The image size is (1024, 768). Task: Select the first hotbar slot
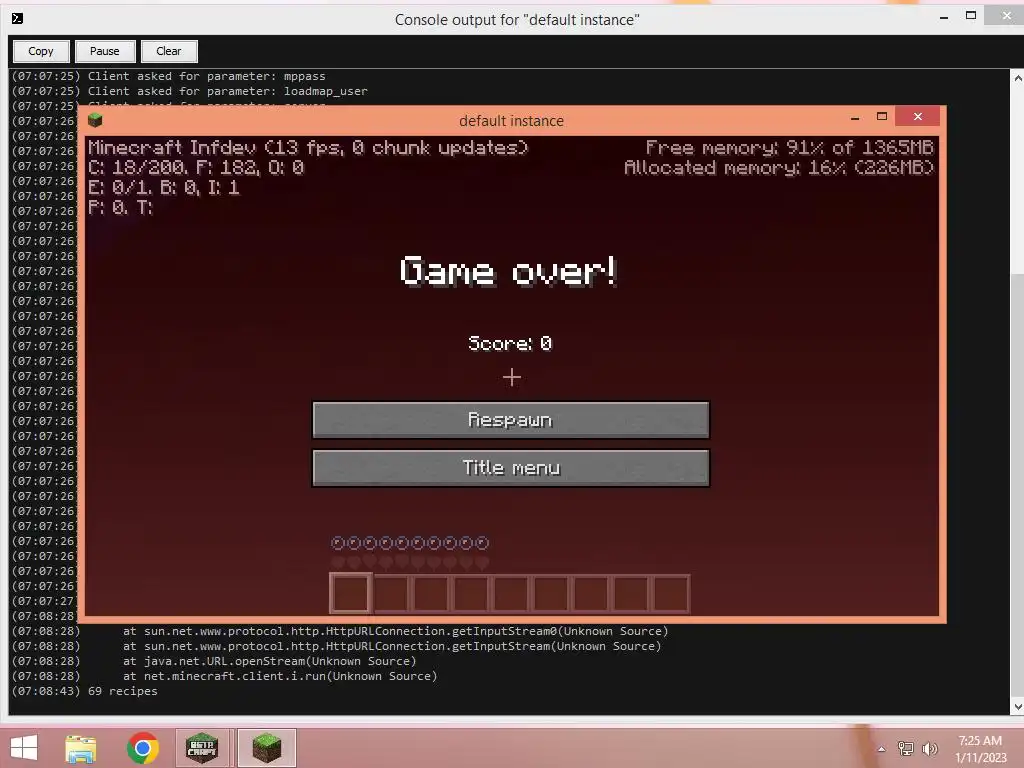[351, 593]
